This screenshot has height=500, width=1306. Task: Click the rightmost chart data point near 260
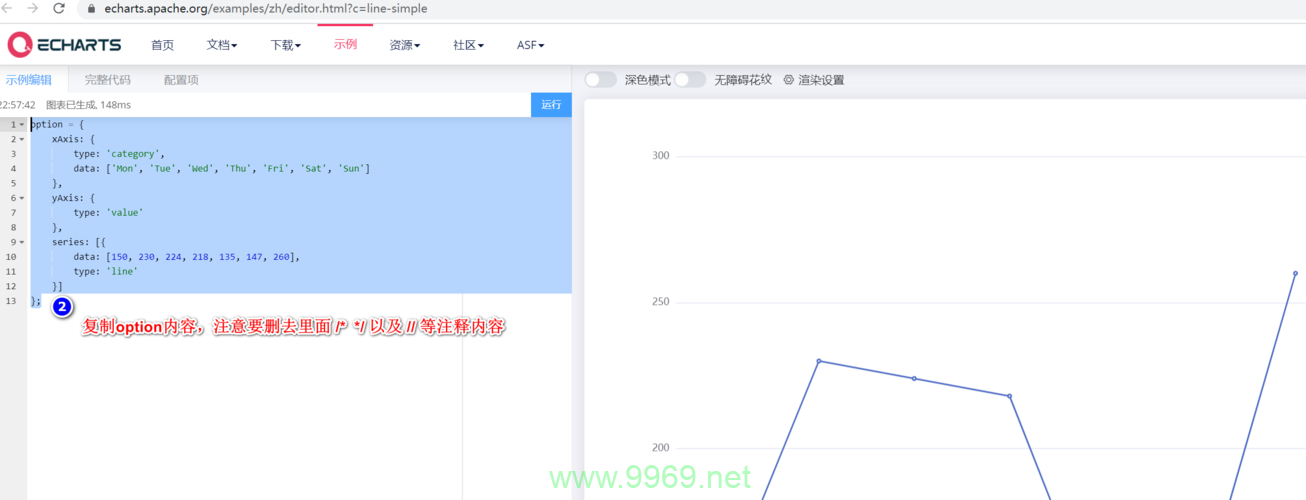pos(1295,273)
